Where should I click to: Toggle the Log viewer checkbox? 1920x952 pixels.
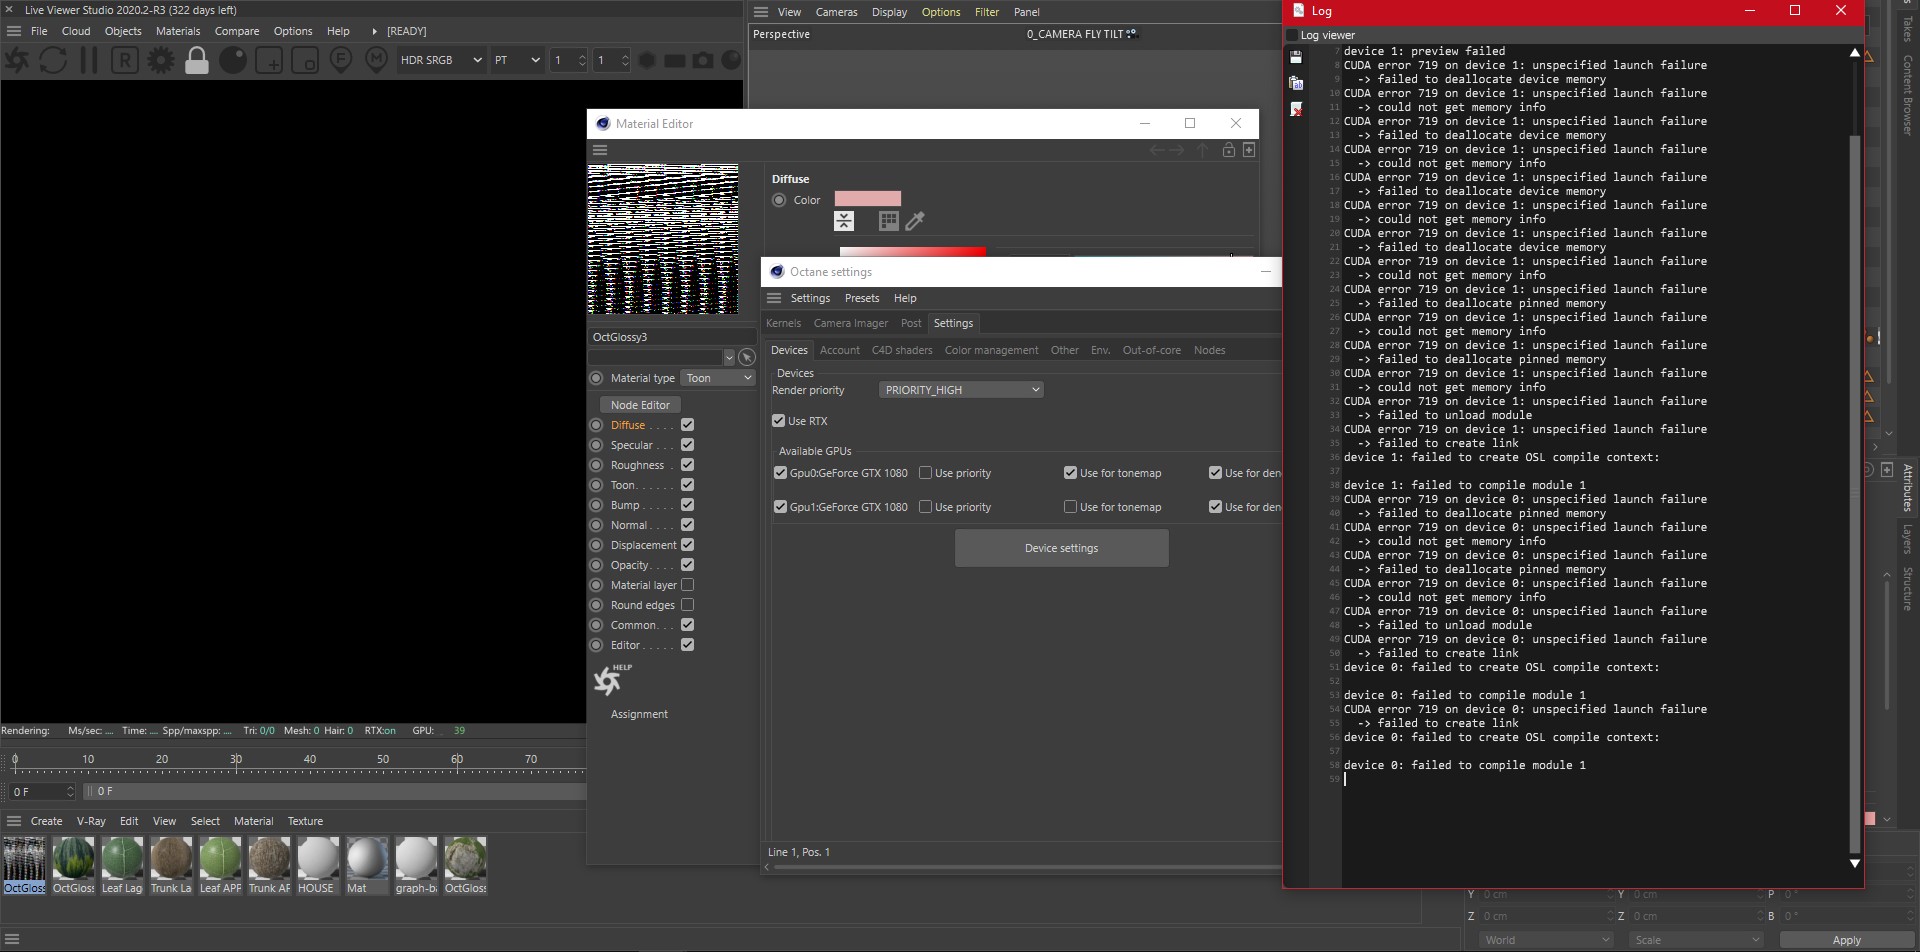tap(1291, 35)
